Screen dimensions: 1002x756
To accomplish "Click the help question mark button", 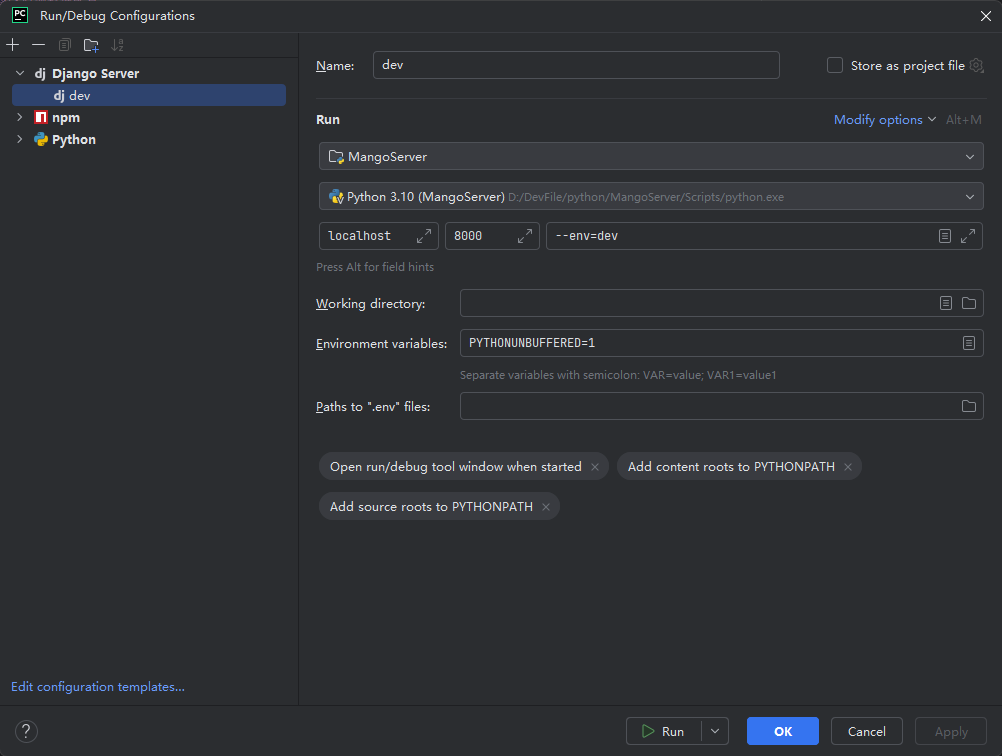I will [27, 731].
